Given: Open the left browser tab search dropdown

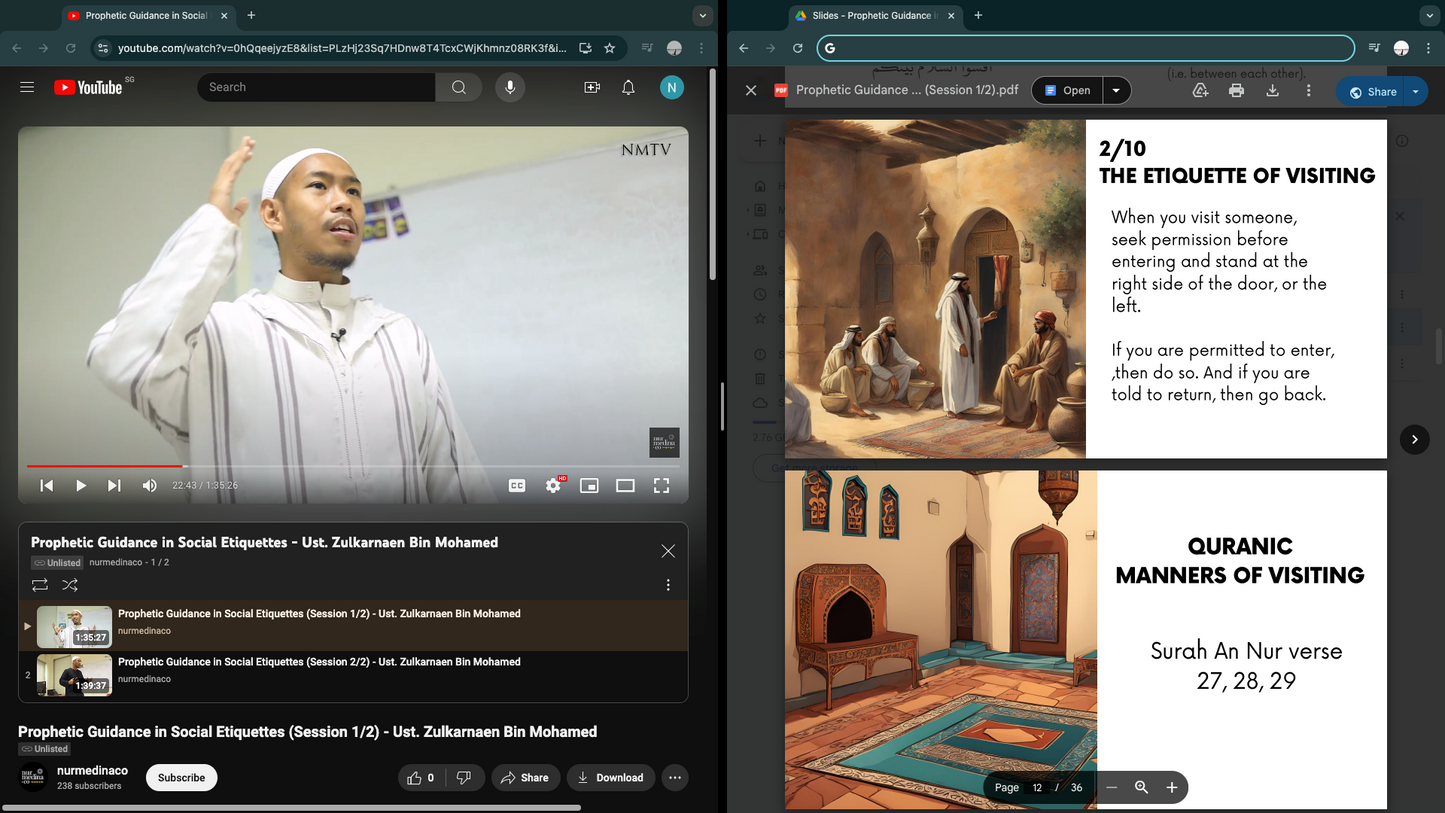Looking at the screenshot, I should pyautogui.click(x=703, y=15).
